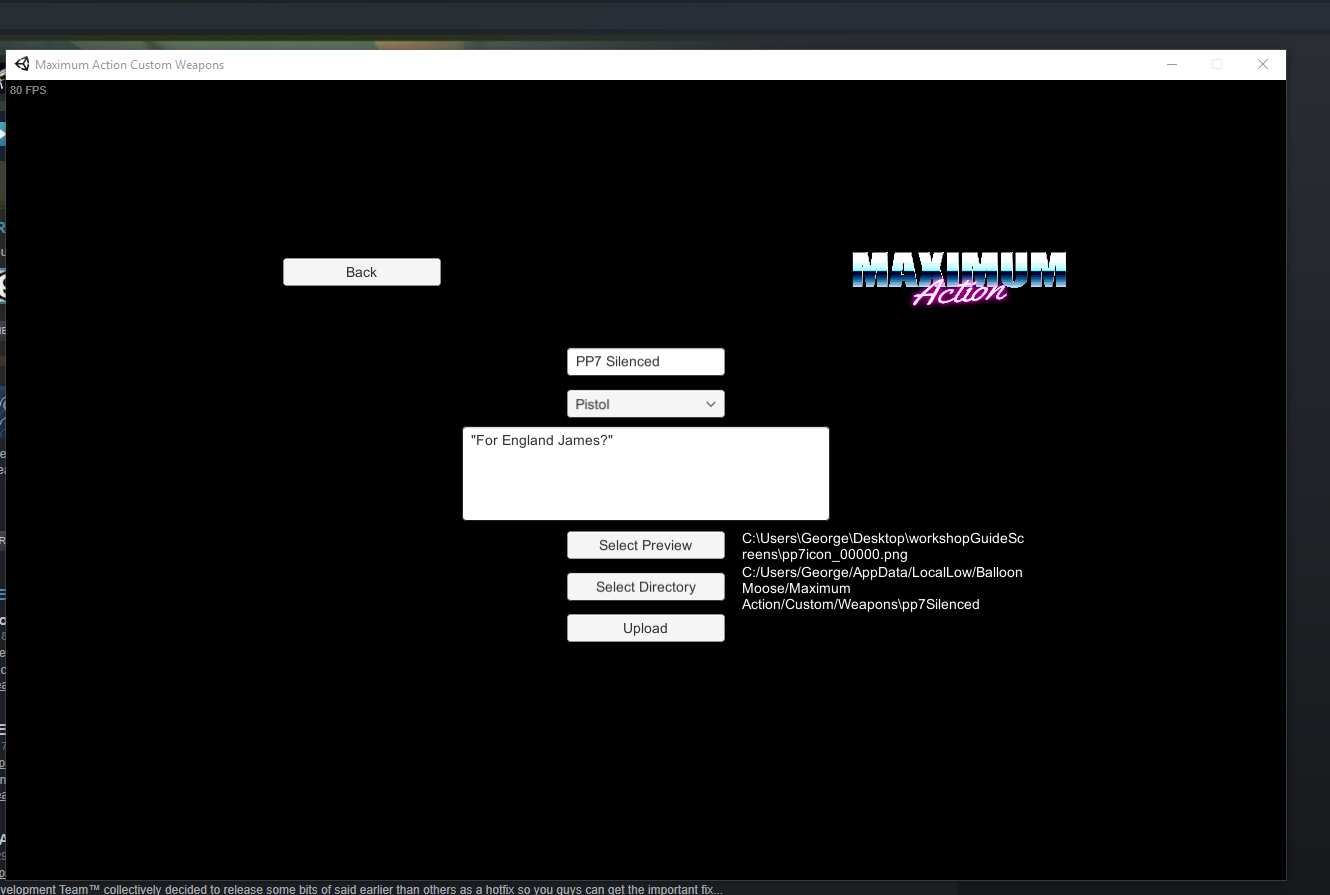Click the pp7Silenced weapons directory path text
The height and width of the screenshot is (895, 1330).
point(882,588)
